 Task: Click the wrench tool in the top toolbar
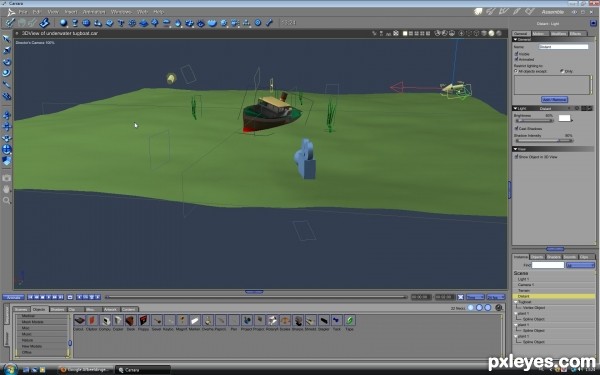click(269, 23)
